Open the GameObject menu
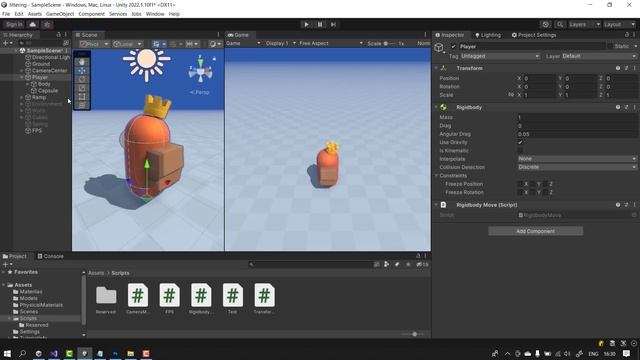The height and width of the screenshot is (360, 640). 60,14
